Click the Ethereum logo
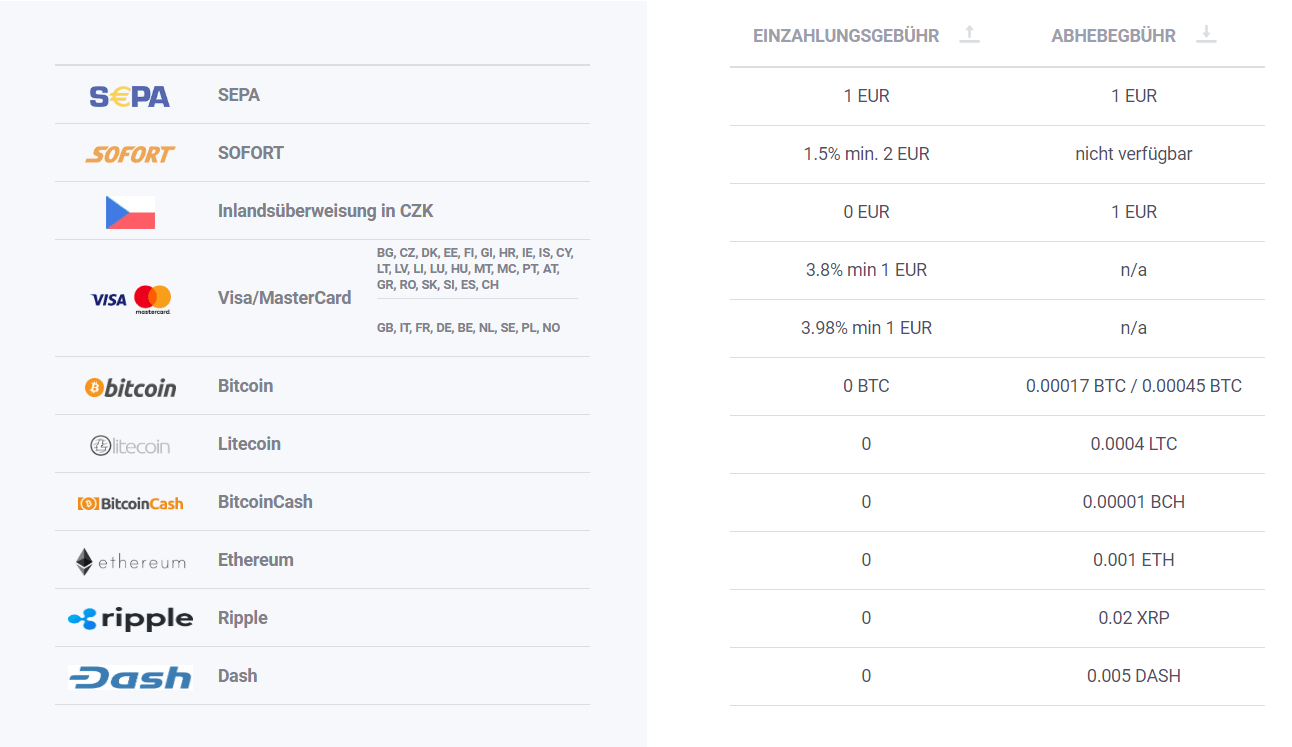The height and width of the screenshot is (747, 1292). tap(130, 561)
